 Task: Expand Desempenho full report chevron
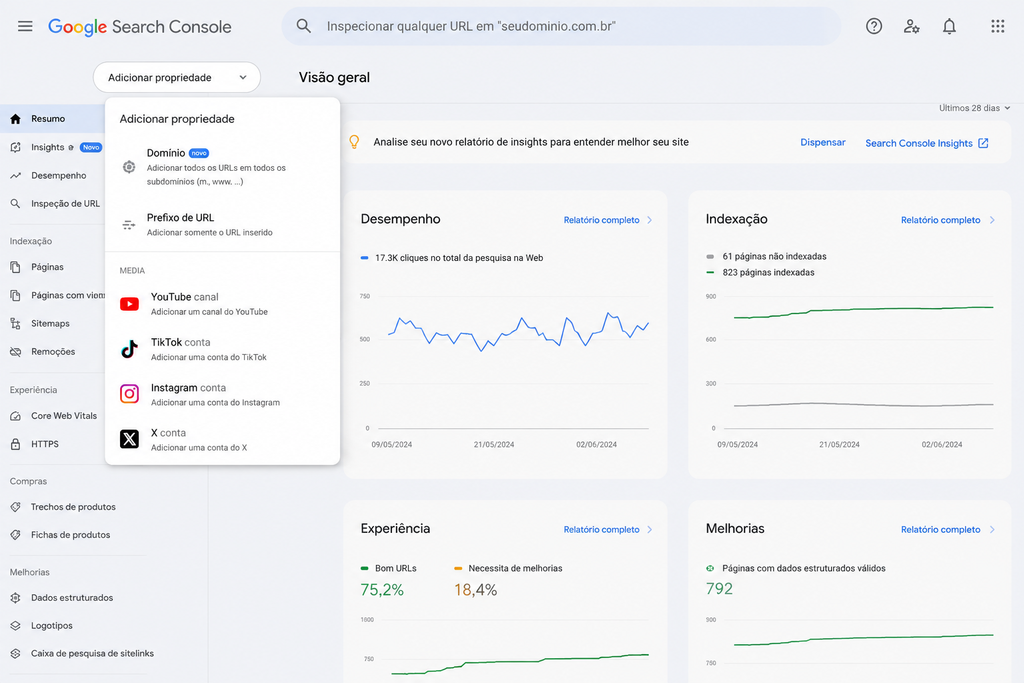click(x=649, y=220)
